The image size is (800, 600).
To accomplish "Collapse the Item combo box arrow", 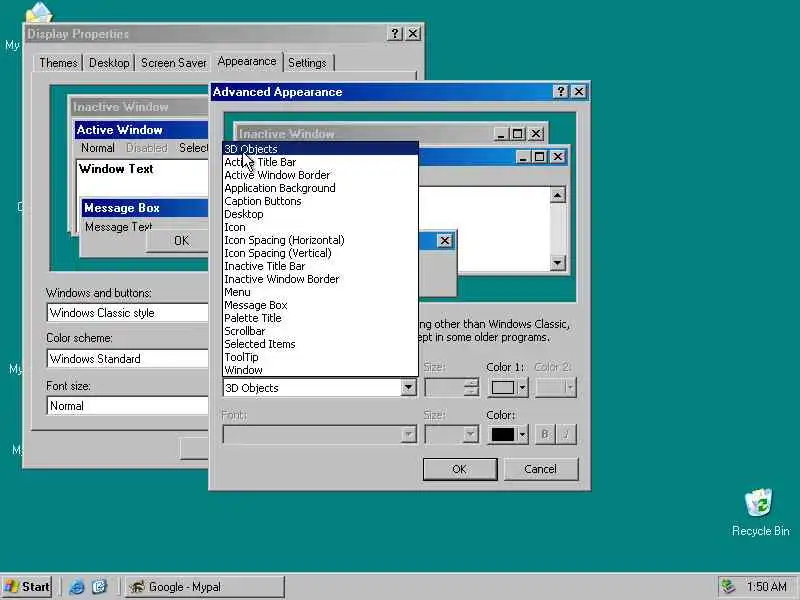I will point(408,388).
